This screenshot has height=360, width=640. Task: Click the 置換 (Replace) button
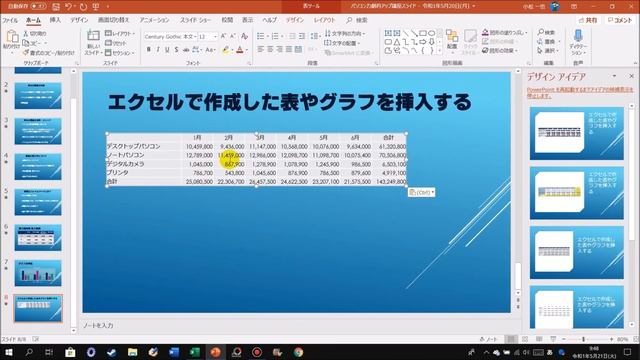pyautogui.click(x=548, y=42)
